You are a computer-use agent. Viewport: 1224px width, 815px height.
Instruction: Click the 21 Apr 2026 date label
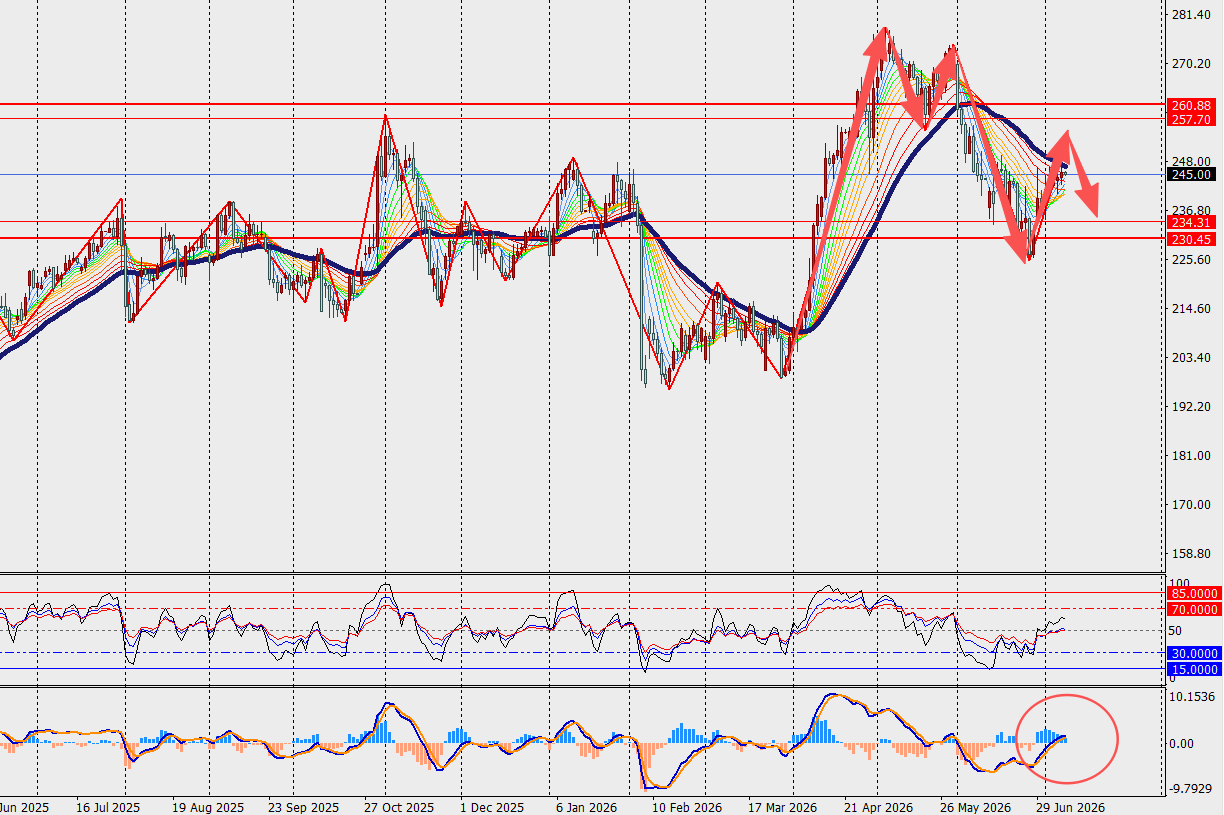878,806
